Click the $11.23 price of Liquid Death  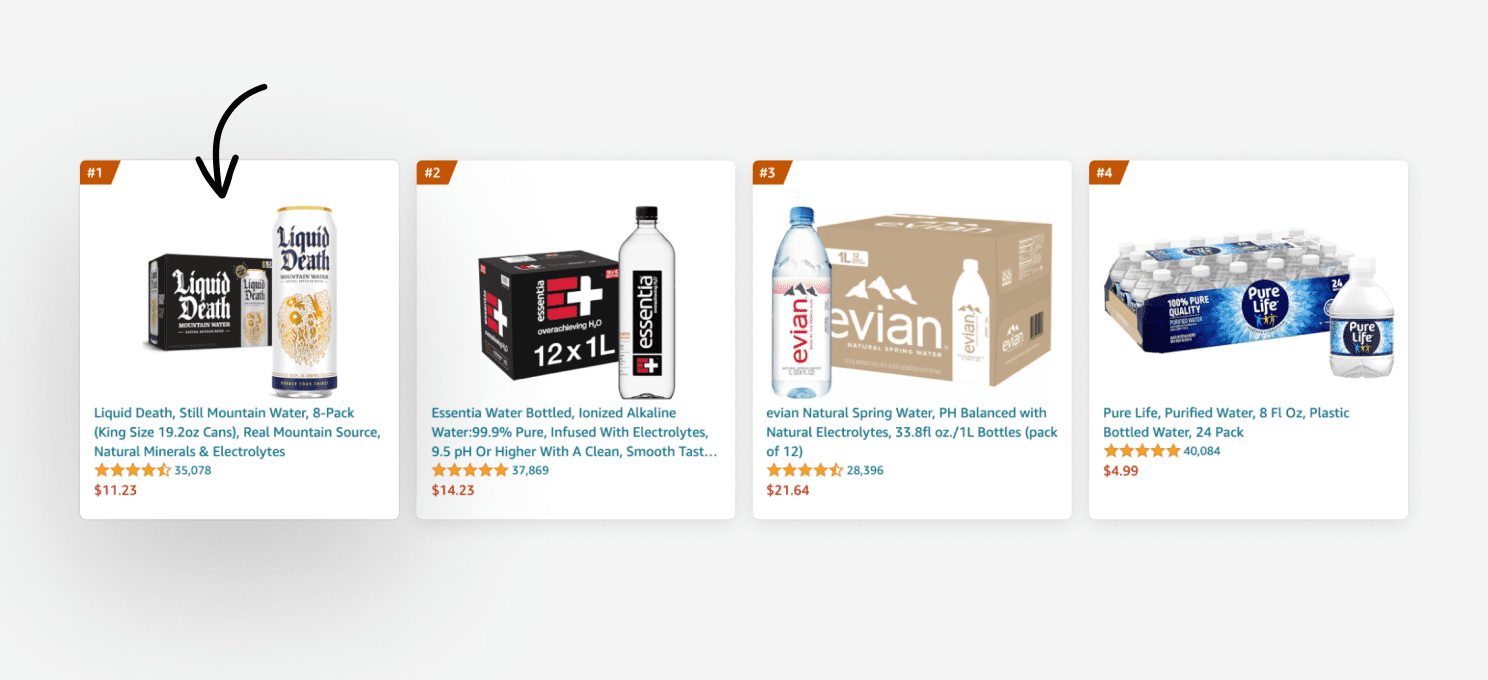pyautogui.click(x=115, y=491)
